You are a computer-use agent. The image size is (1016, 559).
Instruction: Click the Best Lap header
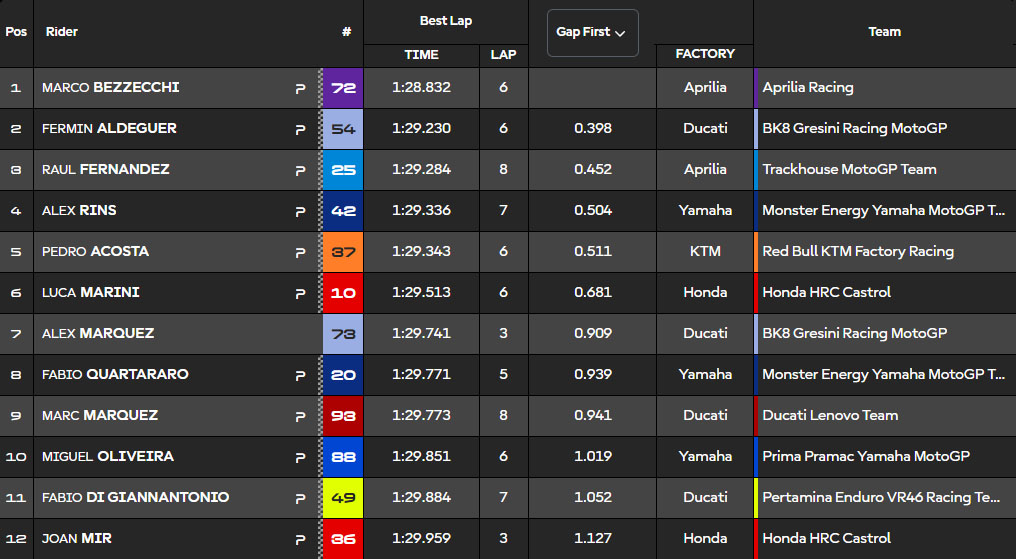point(446,21)
